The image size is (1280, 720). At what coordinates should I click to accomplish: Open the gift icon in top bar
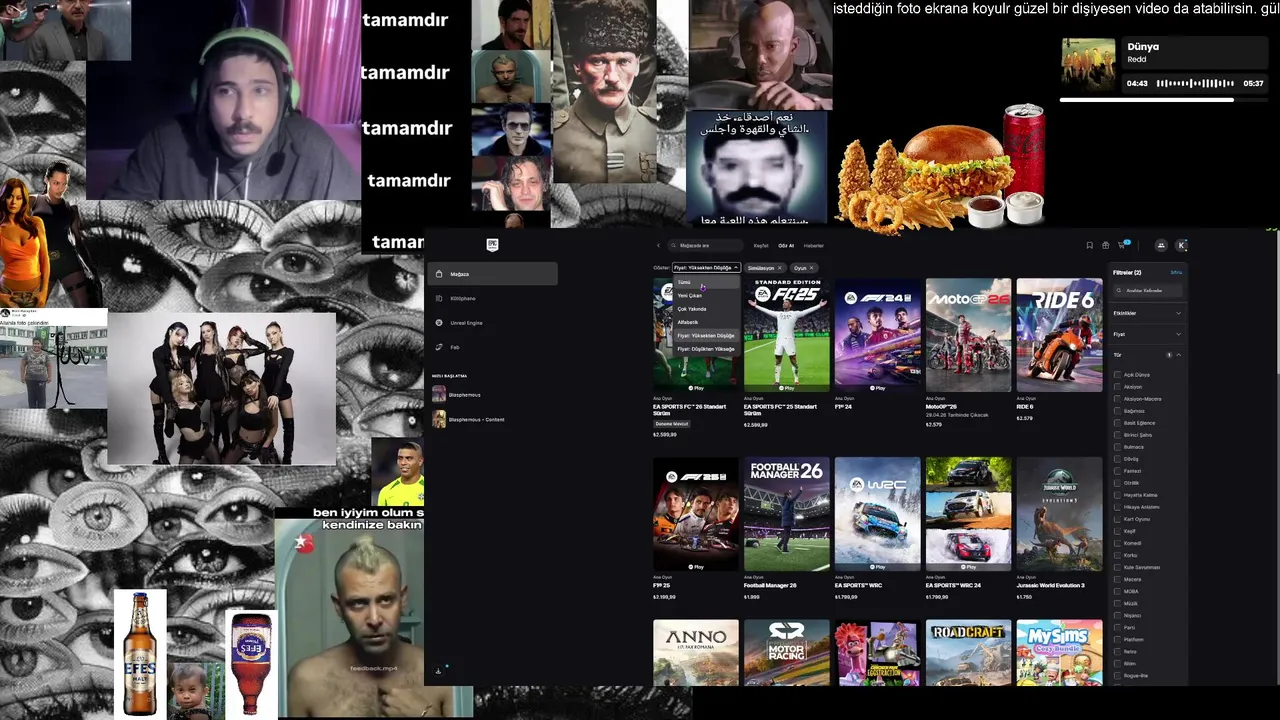click(x=1105, y=245)
